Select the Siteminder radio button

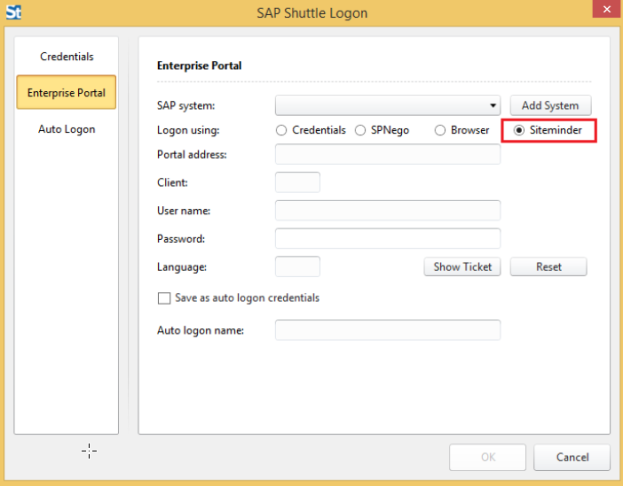point(518,131)
